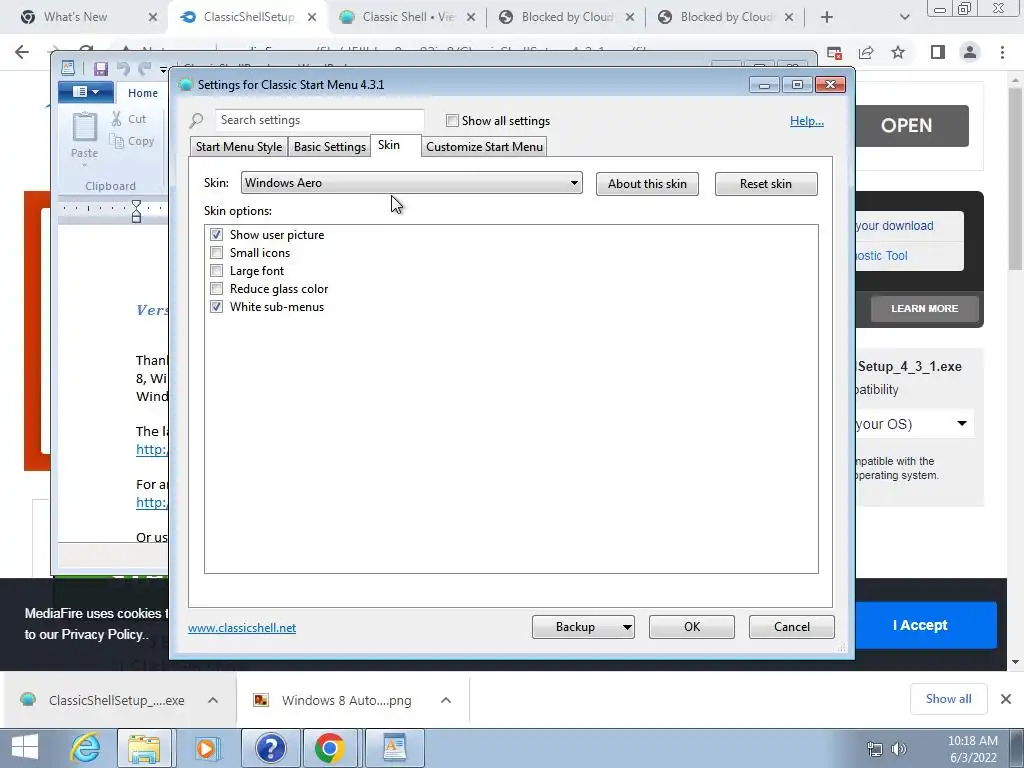Image resolution: width=1024 pixels, height=768 pixels.
Task: Click LEARN MORE on MediaFire page
Action: (925, 308)
